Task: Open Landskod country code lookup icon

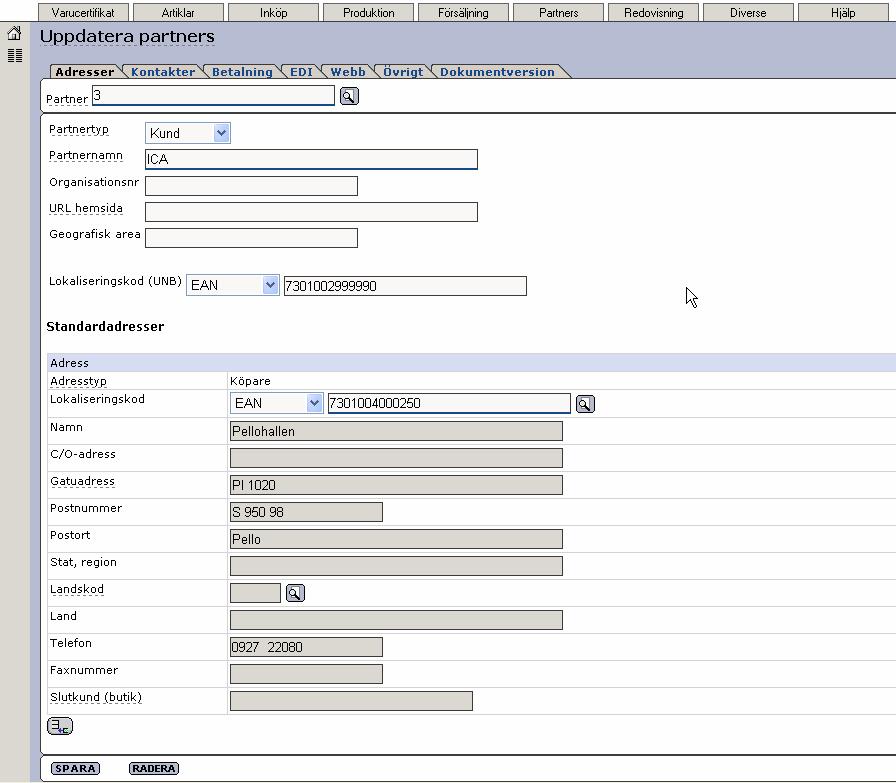Action: [x=295, y=593]
